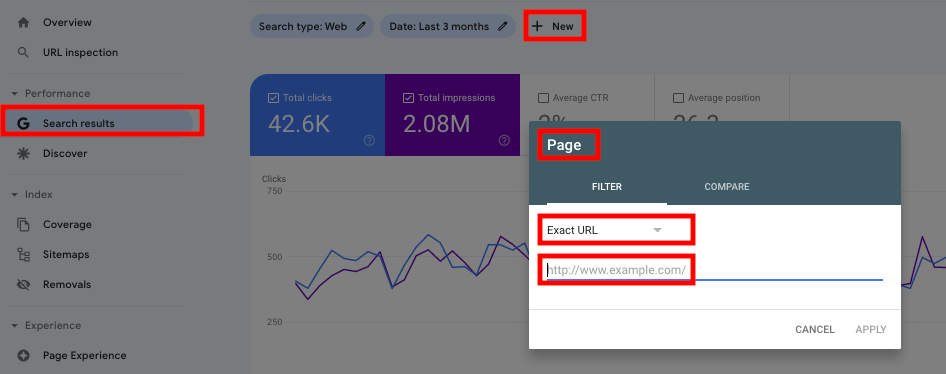Uncheck the Total impressions checkbox
Image resolution: width=946 pixels, height=374 pixels.
(408, 98)
